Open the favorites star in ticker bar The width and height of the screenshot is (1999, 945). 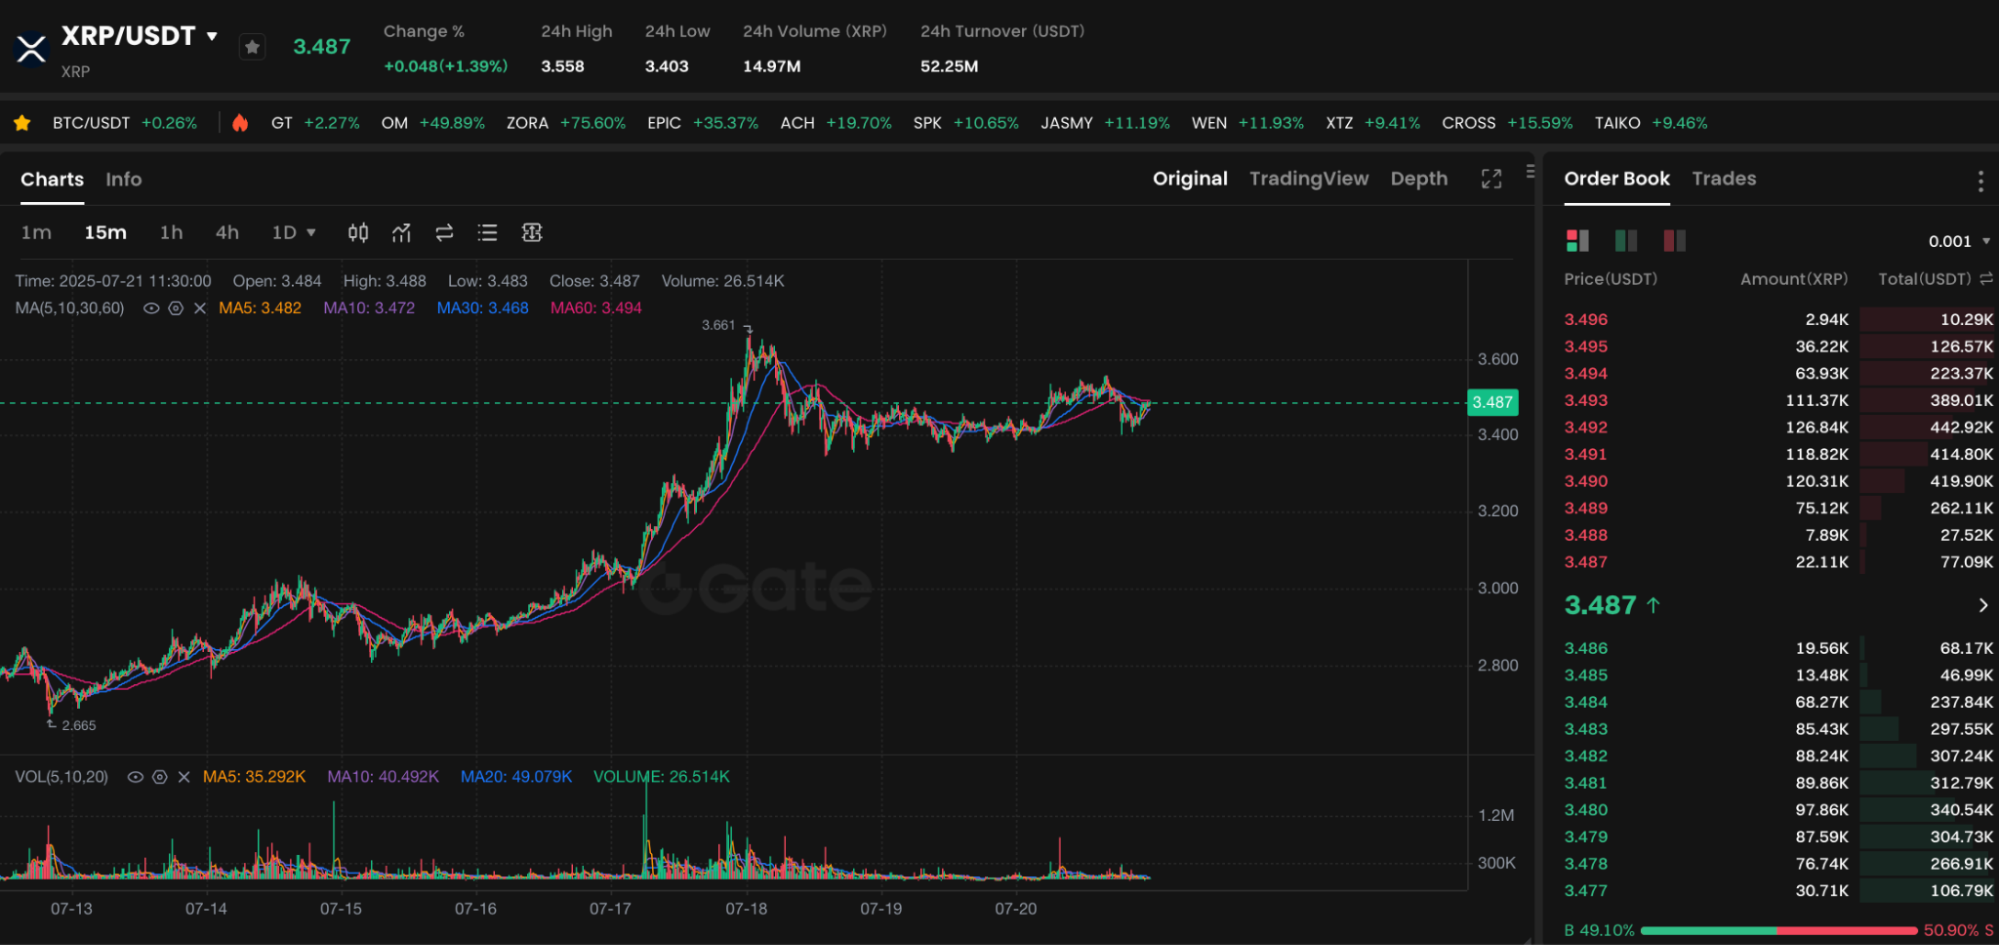[x=22, y=123]
